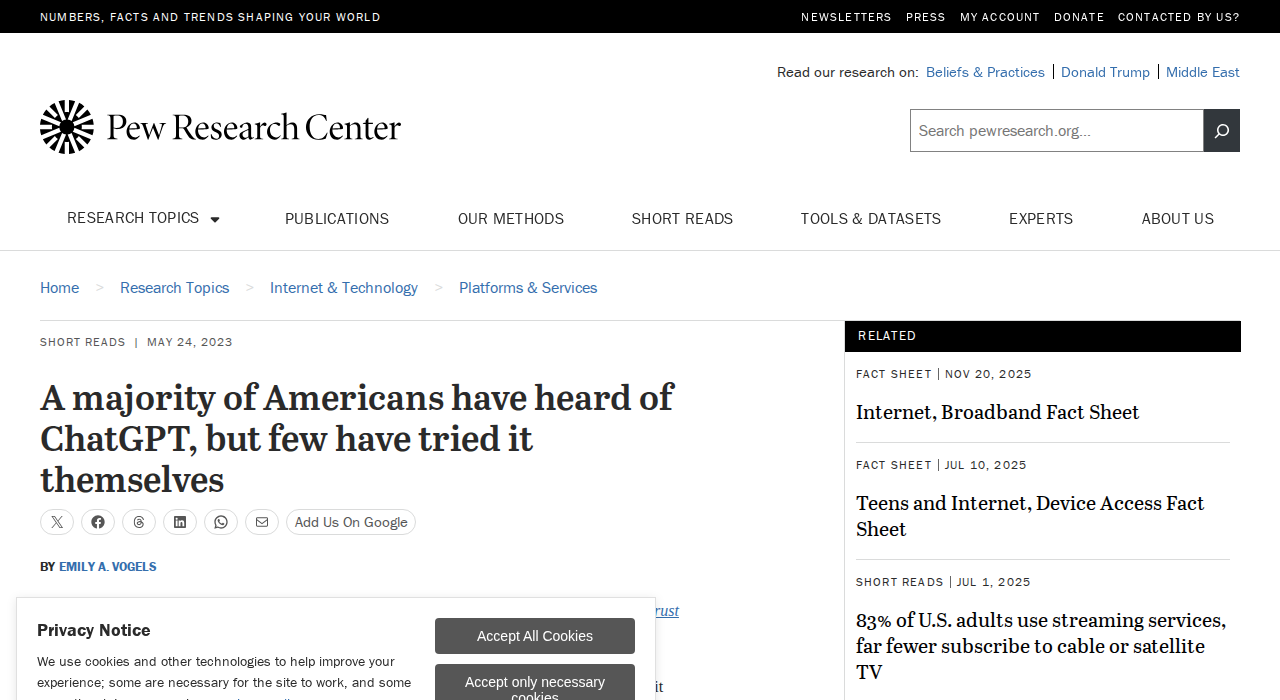
Task: Click Contacted By Us? link
Action: click(x=1179, y=17)
